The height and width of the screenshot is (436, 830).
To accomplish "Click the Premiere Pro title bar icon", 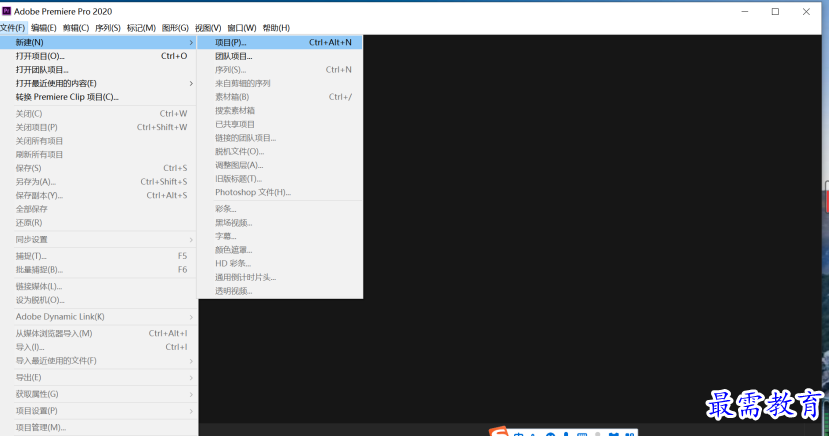I will click(x=6, y=11).
